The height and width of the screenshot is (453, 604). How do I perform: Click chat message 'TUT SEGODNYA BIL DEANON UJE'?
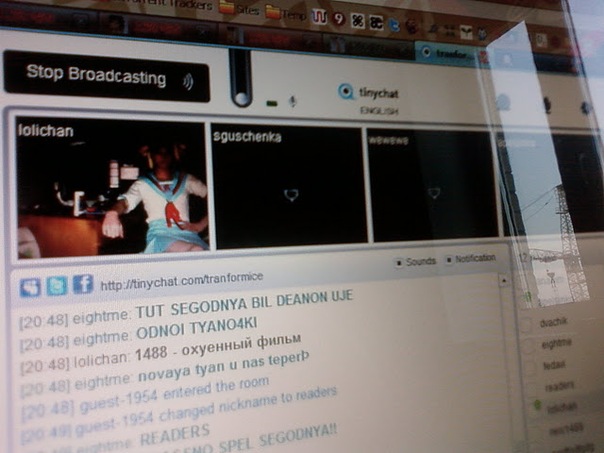pyautogui.click(x=244, y=304)
